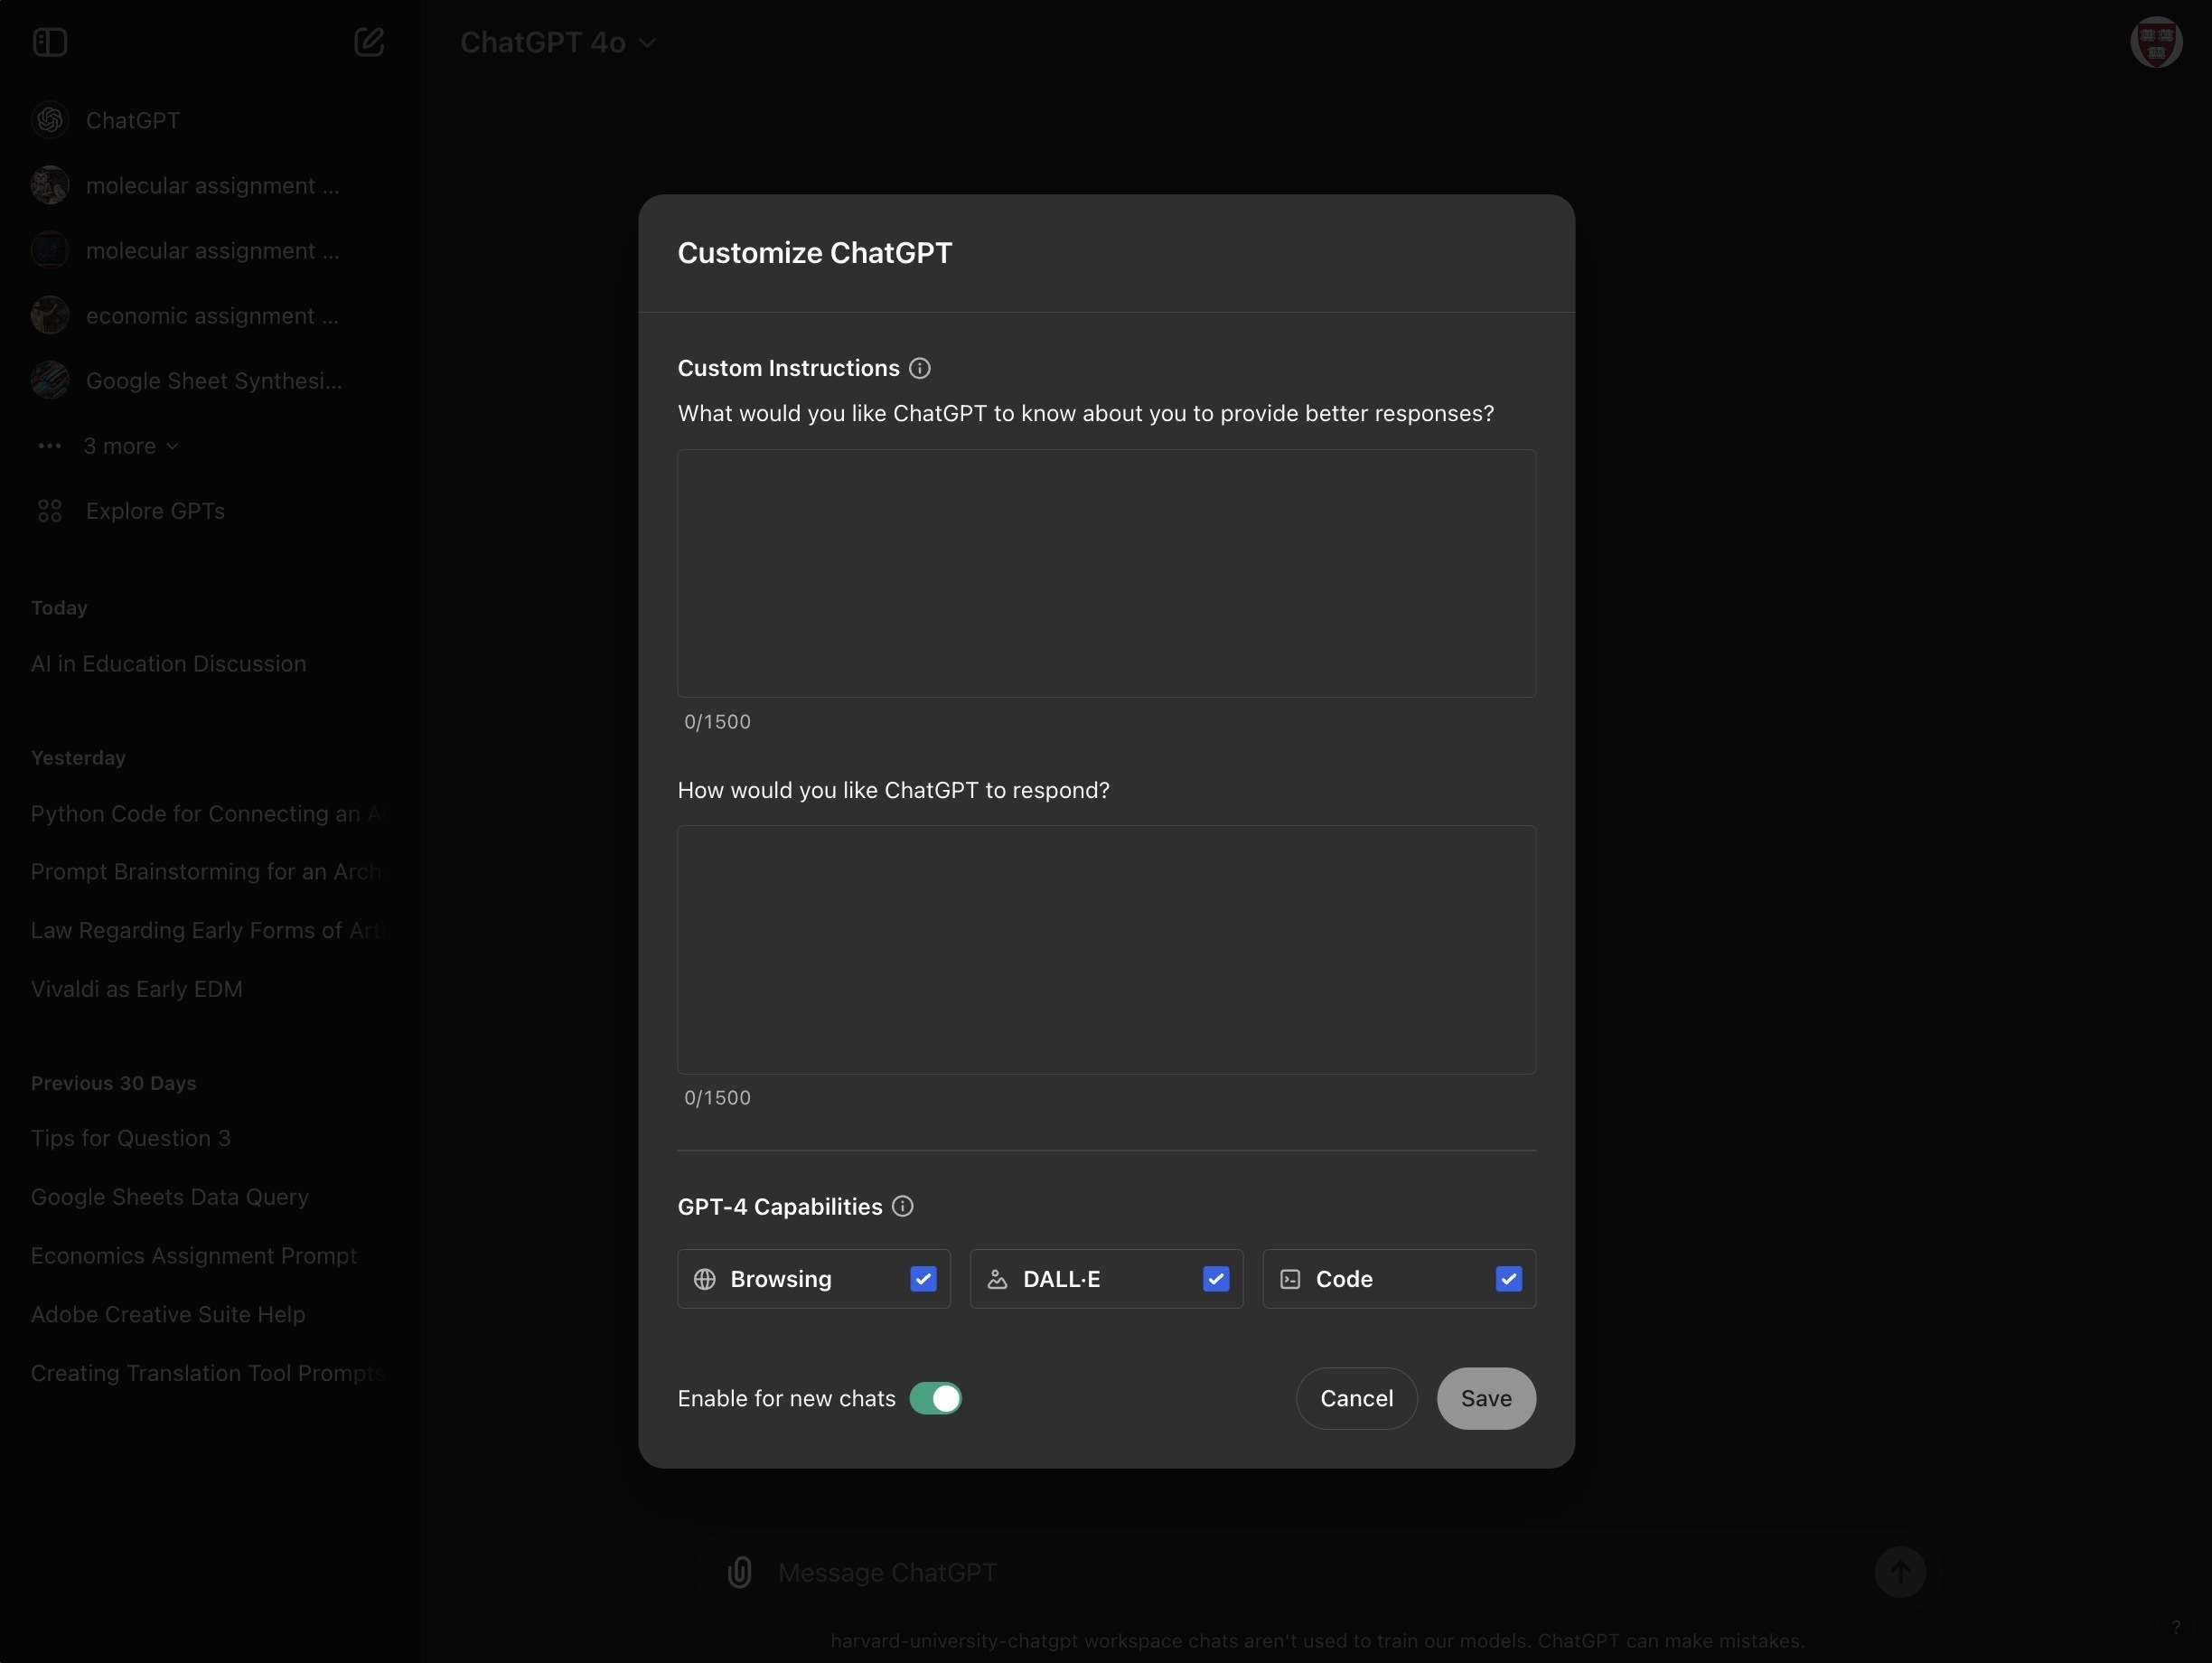This screenshot has height=1663, width=2212.
Task: Click the attach file paperclip icon
Action: (740, 1572)
